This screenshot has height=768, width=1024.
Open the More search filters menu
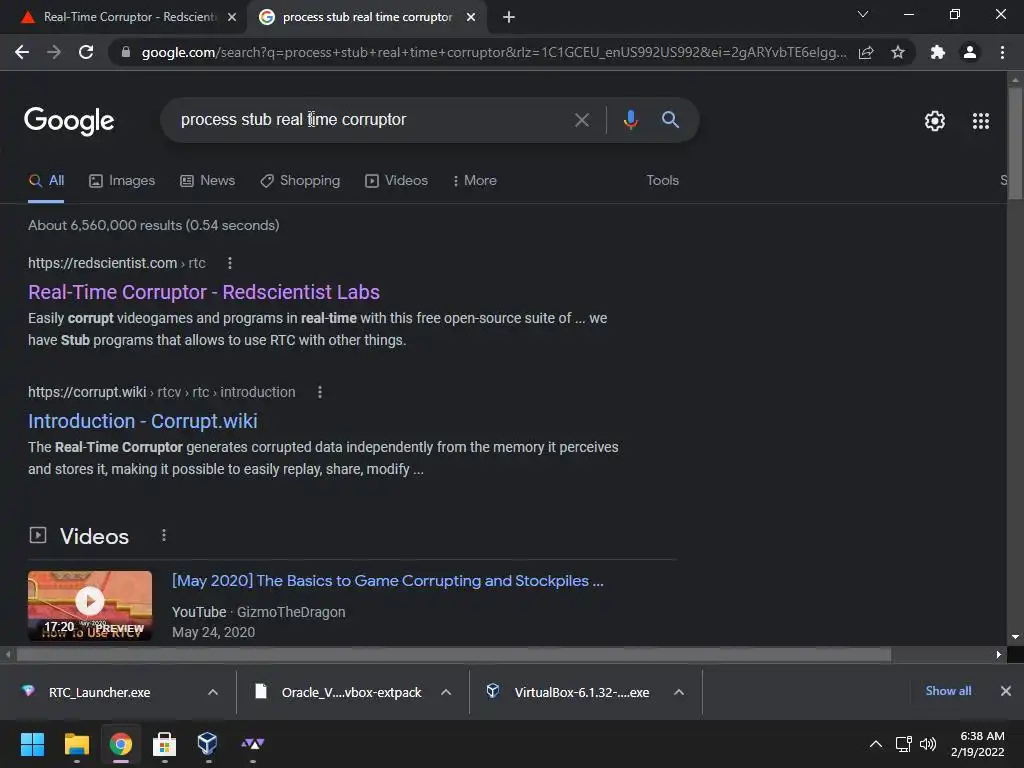tap(475, 181)
